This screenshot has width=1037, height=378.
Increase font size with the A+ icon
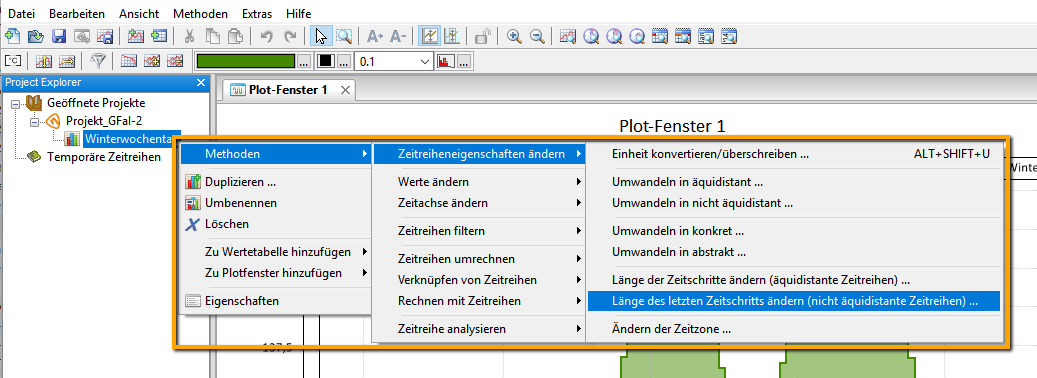[x=375, y=36]
